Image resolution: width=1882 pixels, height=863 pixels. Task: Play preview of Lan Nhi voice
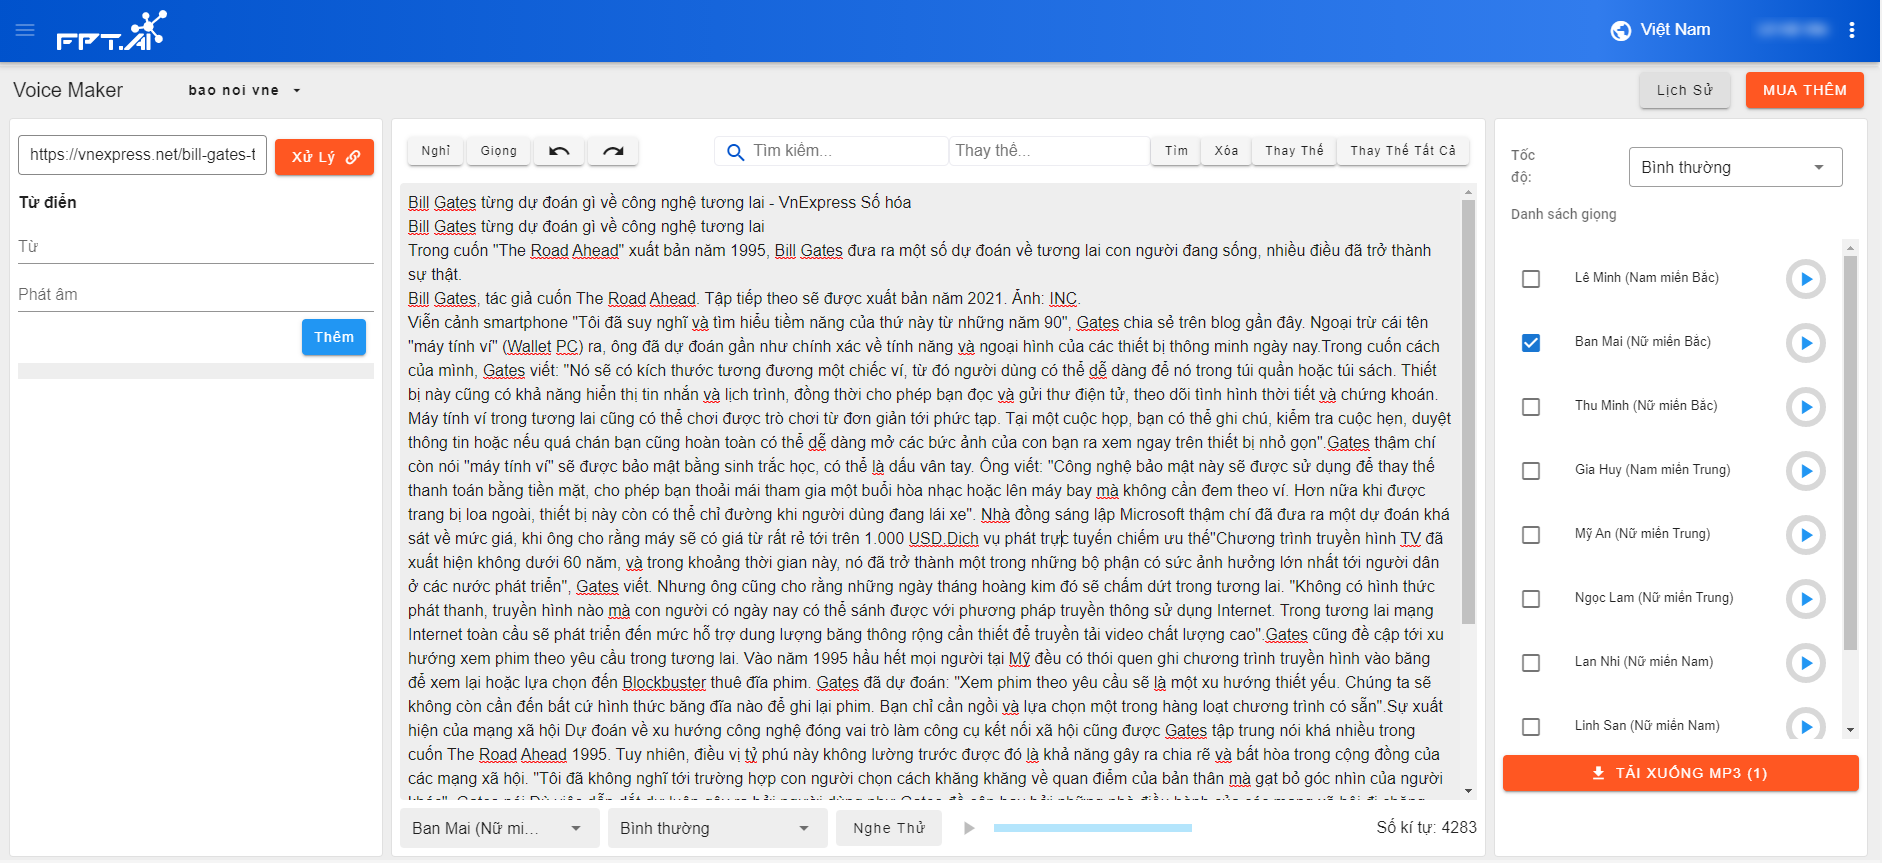1806,663
